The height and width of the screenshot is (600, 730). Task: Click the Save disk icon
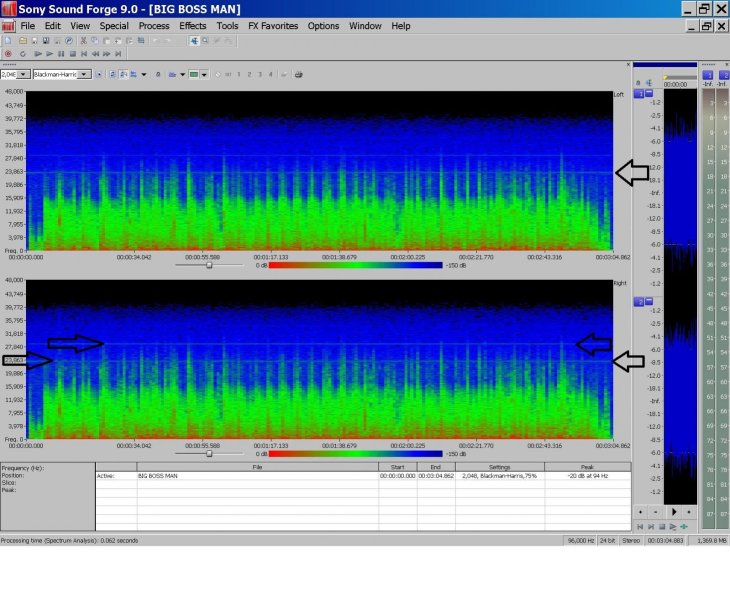click(33, 41)
